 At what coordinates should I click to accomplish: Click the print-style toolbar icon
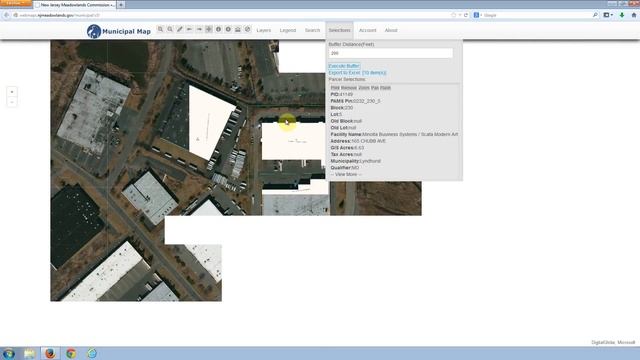(x=238, y=29)
